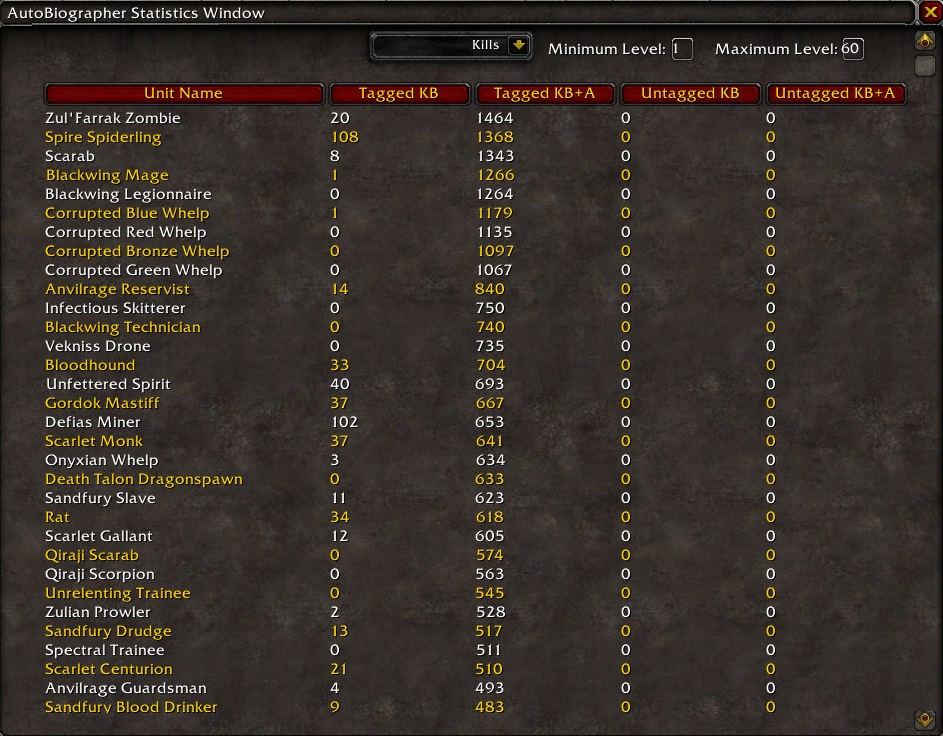
Task: Select the Unrelenting Trainee entry
Action: 118,593
